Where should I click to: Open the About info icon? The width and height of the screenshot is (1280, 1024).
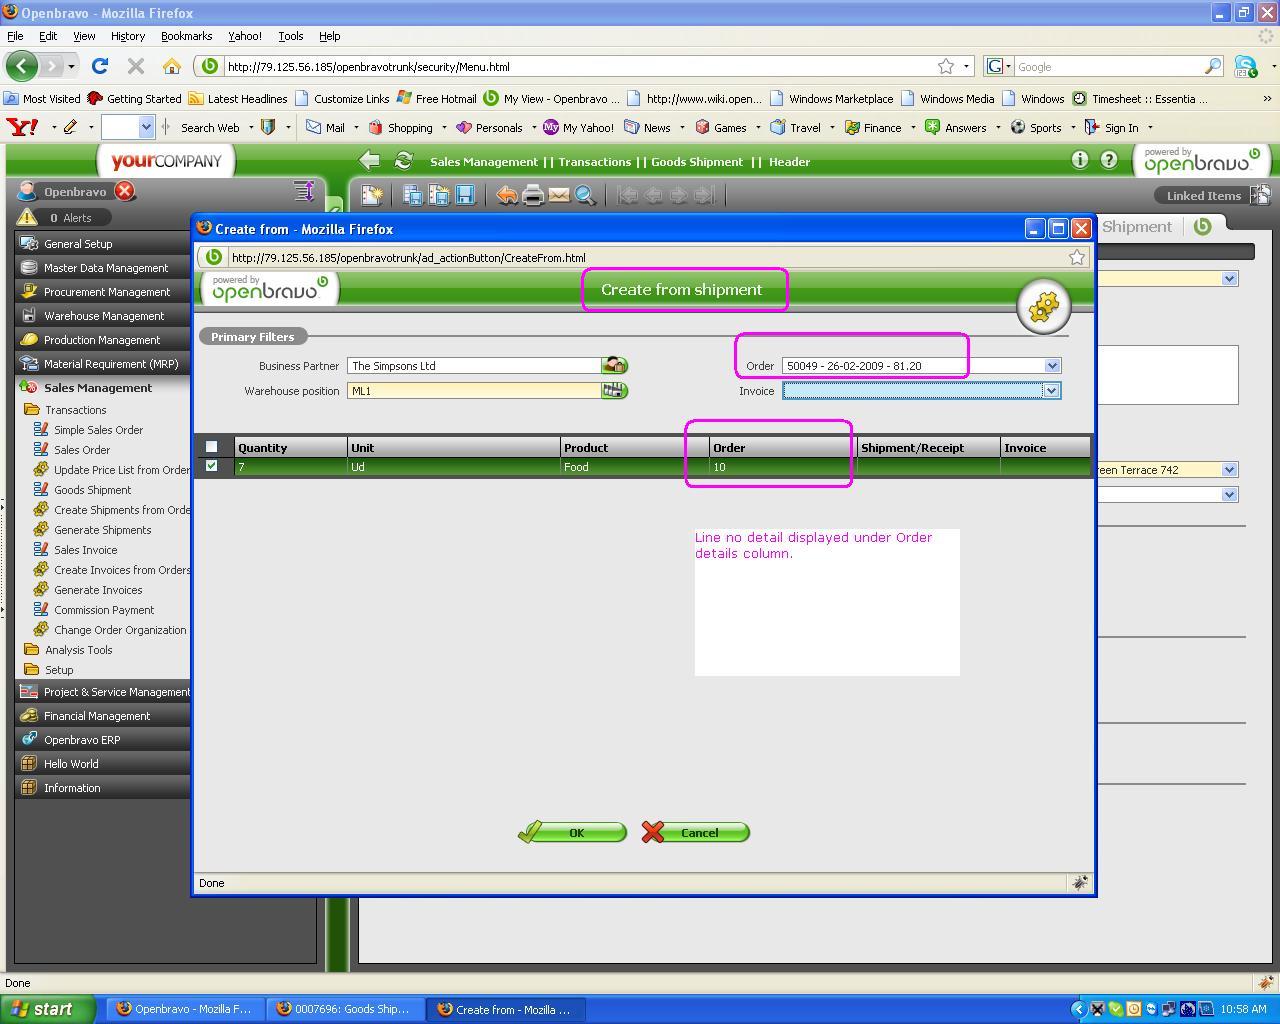(x=1080, y=160)
